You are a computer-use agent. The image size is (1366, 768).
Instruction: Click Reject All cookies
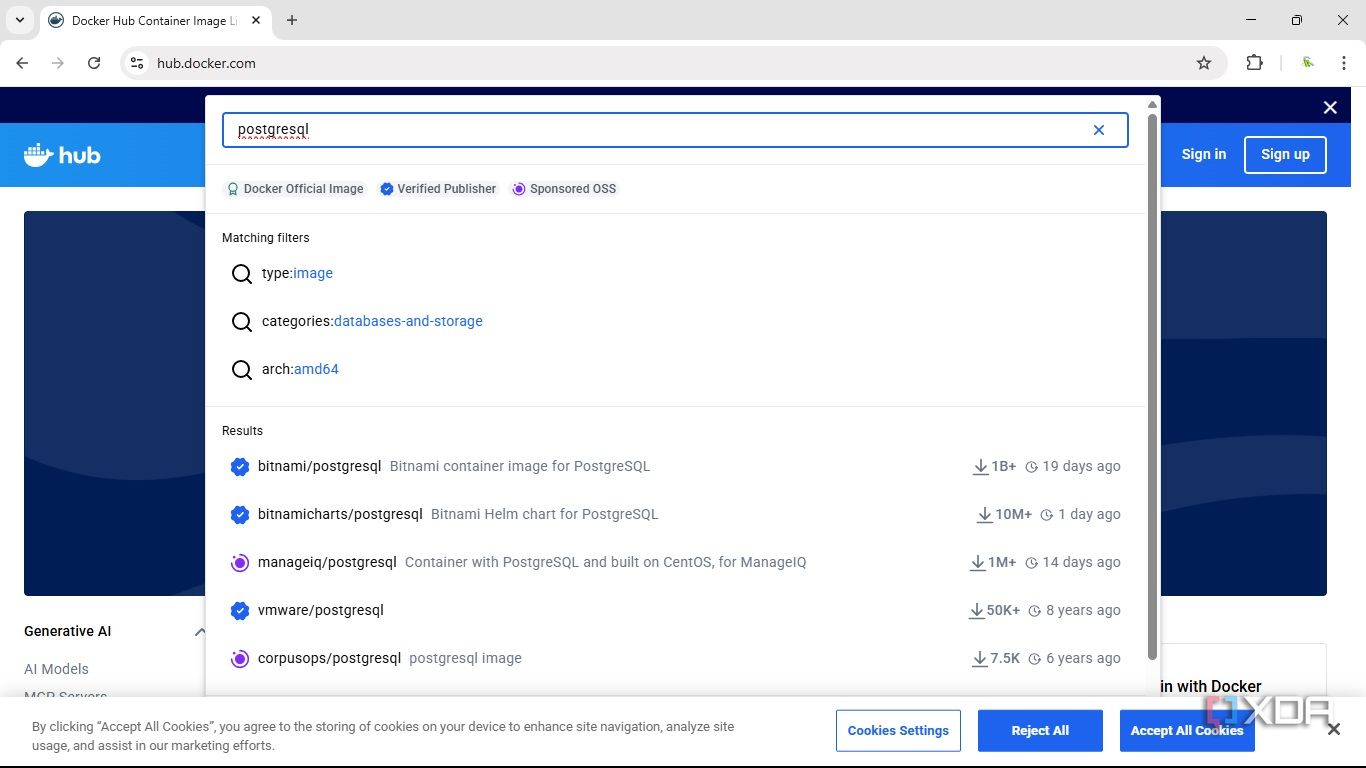tap(1040, 731)
